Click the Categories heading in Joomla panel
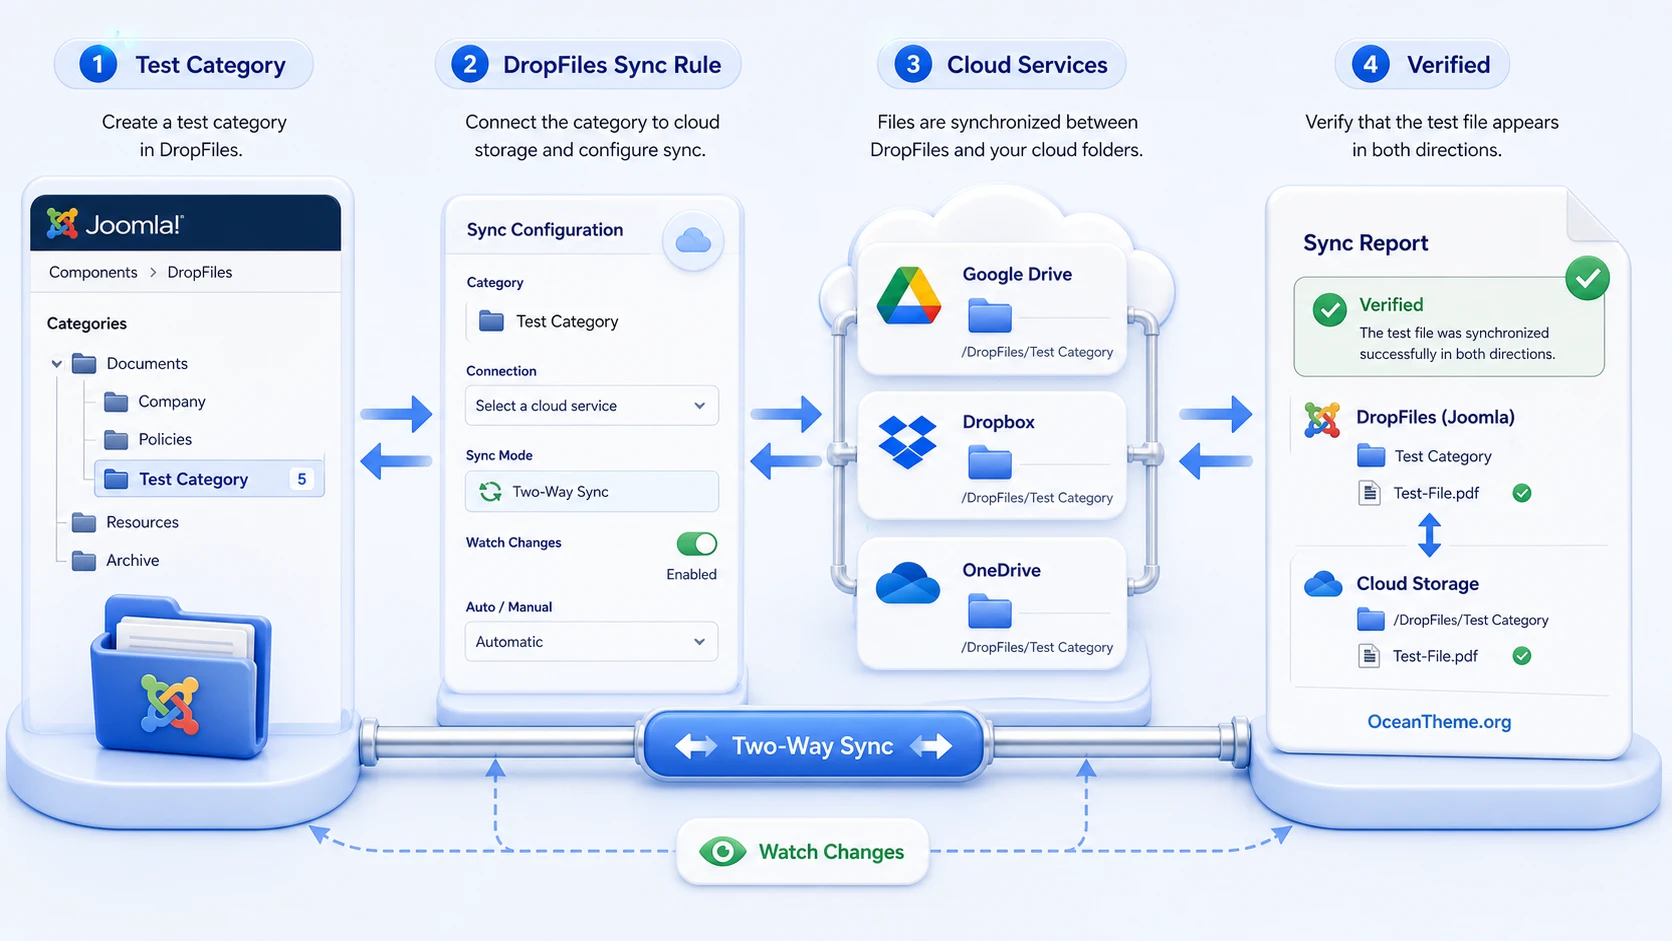1672x941 pixels. pos(87,323)
